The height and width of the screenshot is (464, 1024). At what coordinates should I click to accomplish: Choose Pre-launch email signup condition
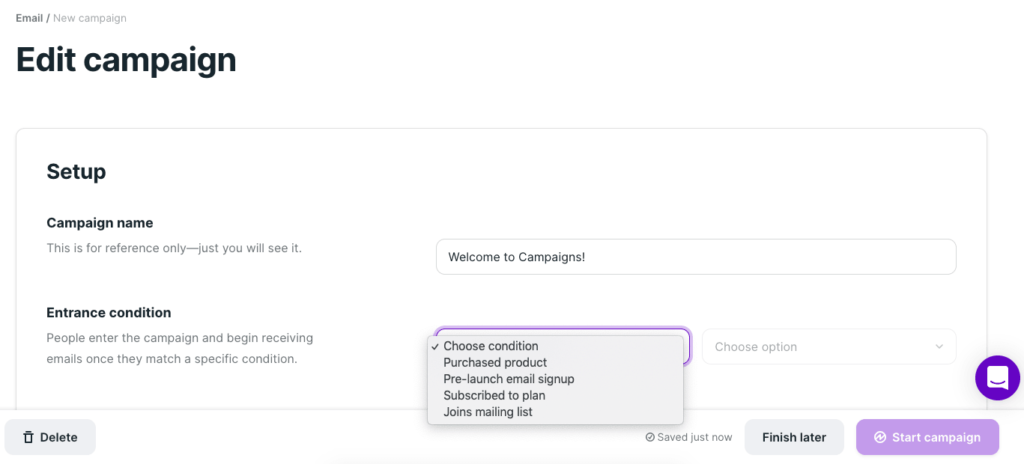[x=508, y=379]
